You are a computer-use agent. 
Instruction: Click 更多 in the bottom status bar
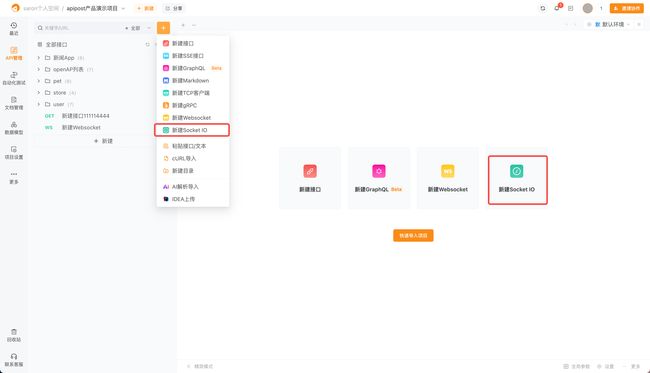(x=632, y=366)
